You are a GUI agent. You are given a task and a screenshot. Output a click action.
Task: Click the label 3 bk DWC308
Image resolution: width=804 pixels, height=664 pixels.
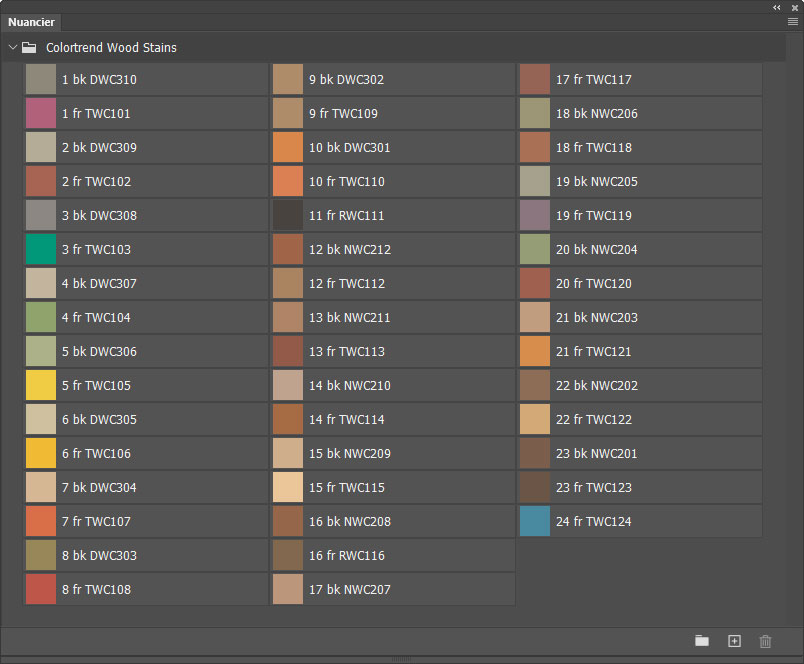tap(99, 215)
